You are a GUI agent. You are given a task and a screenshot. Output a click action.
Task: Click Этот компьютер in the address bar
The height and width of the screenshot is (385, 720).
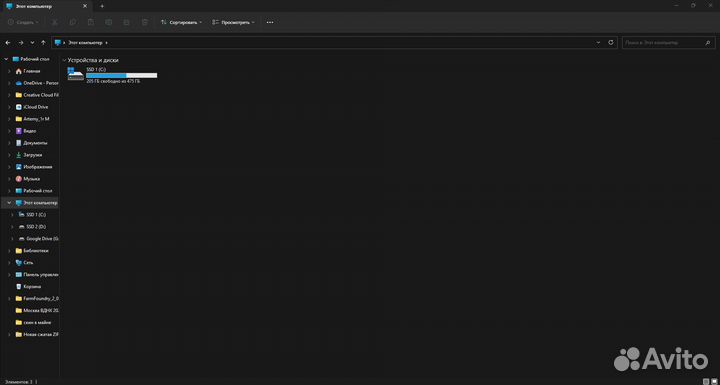pyautogui.click(x=85, y=42)
